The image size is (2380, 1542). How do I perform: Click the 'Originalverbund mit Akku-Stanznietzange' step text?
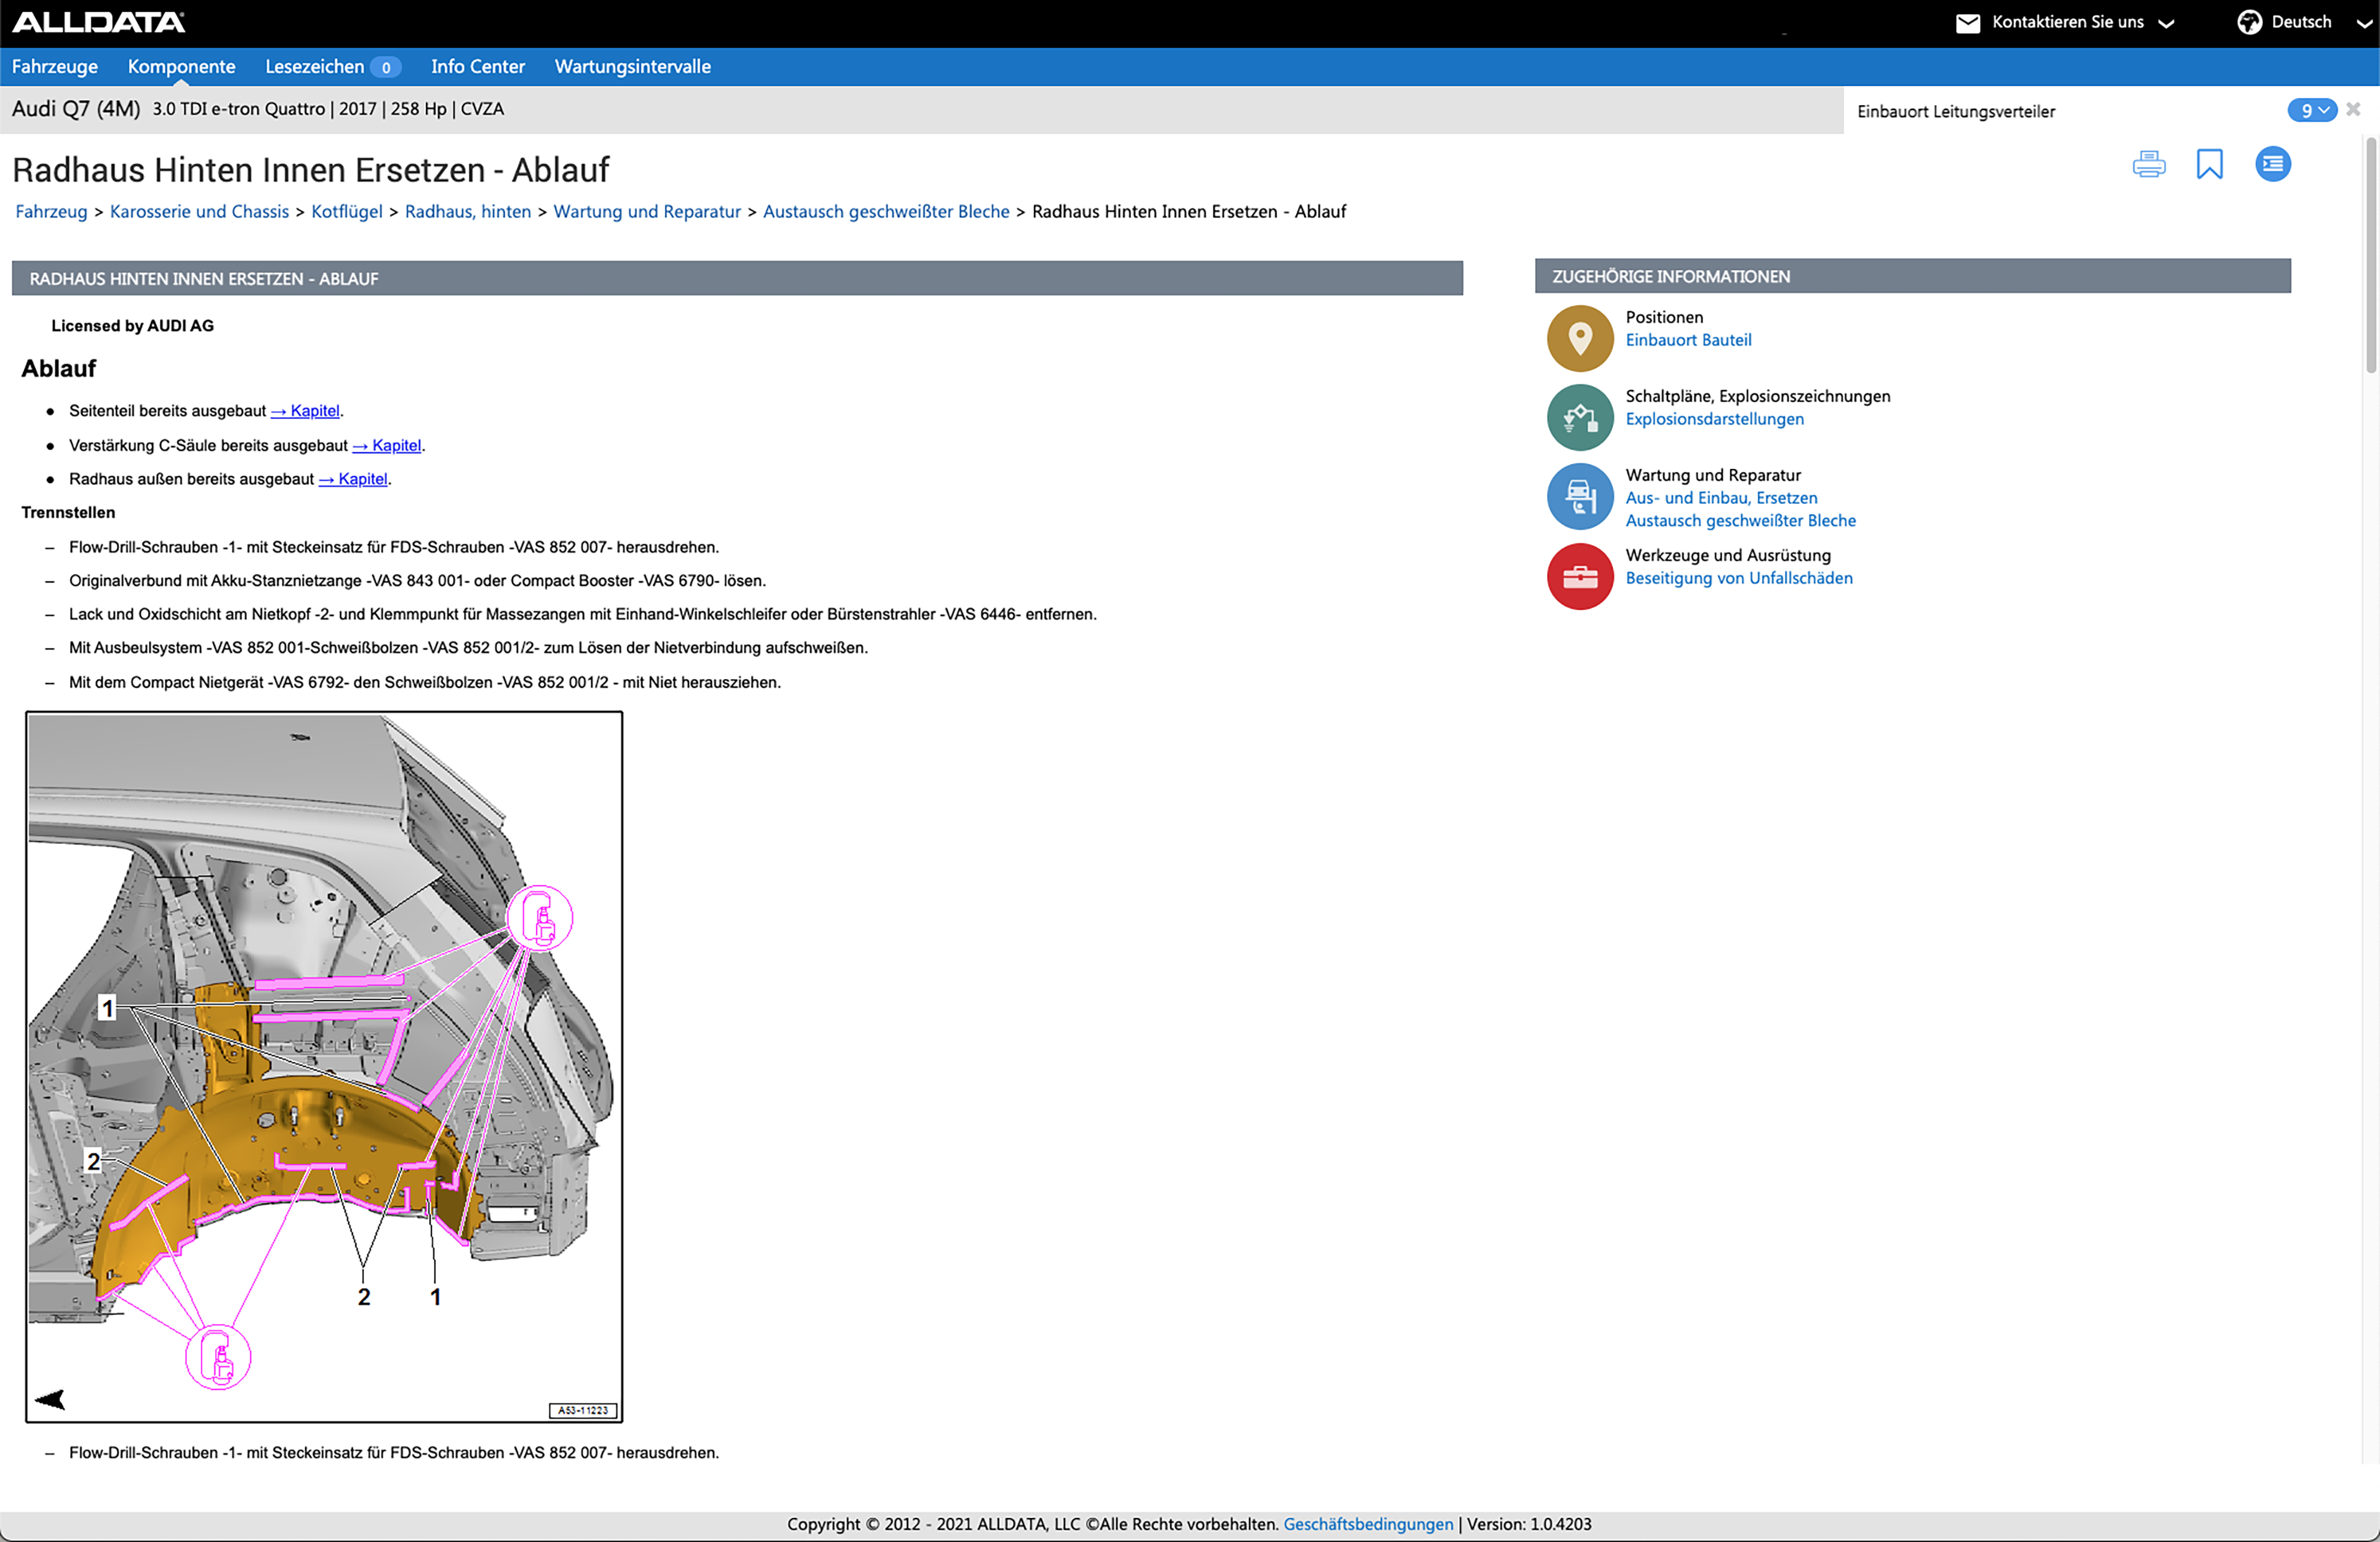(x=417, y=581)
